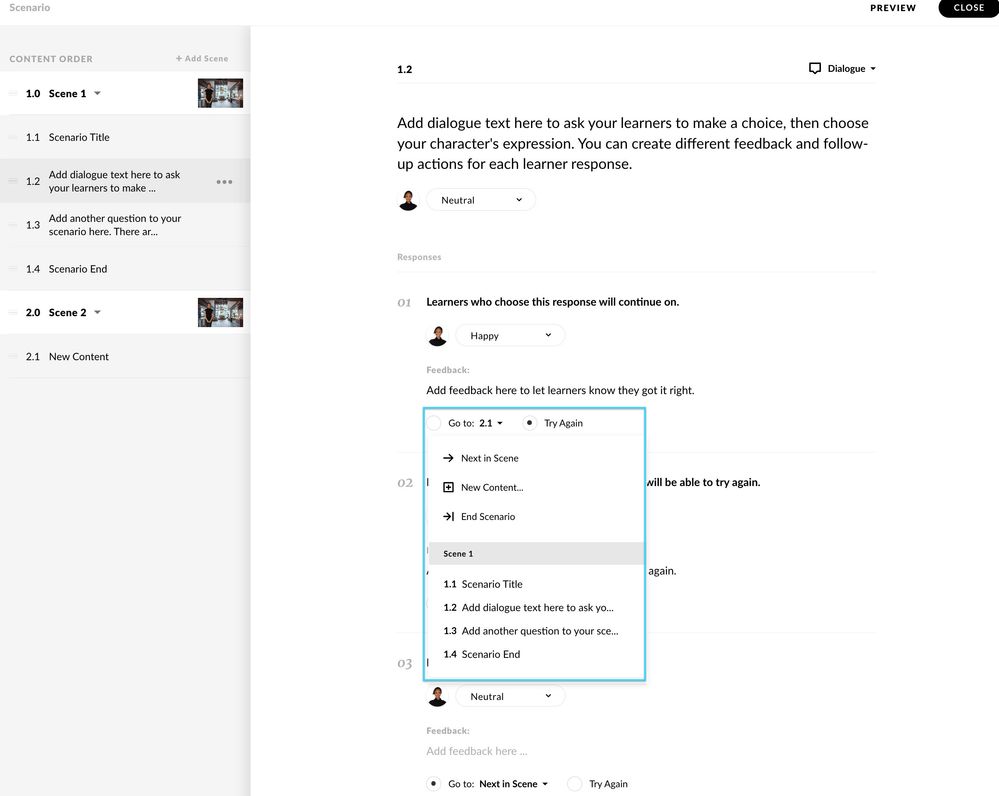
Task: Open the Neutral expression dropdown in response 03
Action: (x=510, y=697)
